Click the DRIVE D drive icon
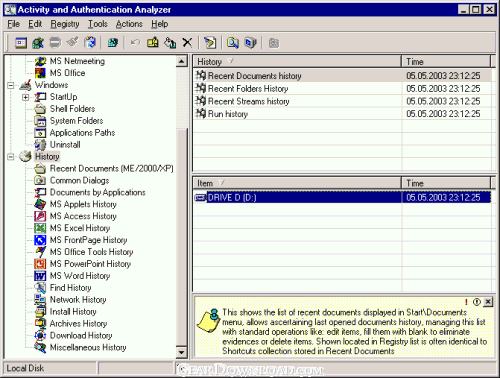This screenshot has width=500, height=378. click(200, 198)
